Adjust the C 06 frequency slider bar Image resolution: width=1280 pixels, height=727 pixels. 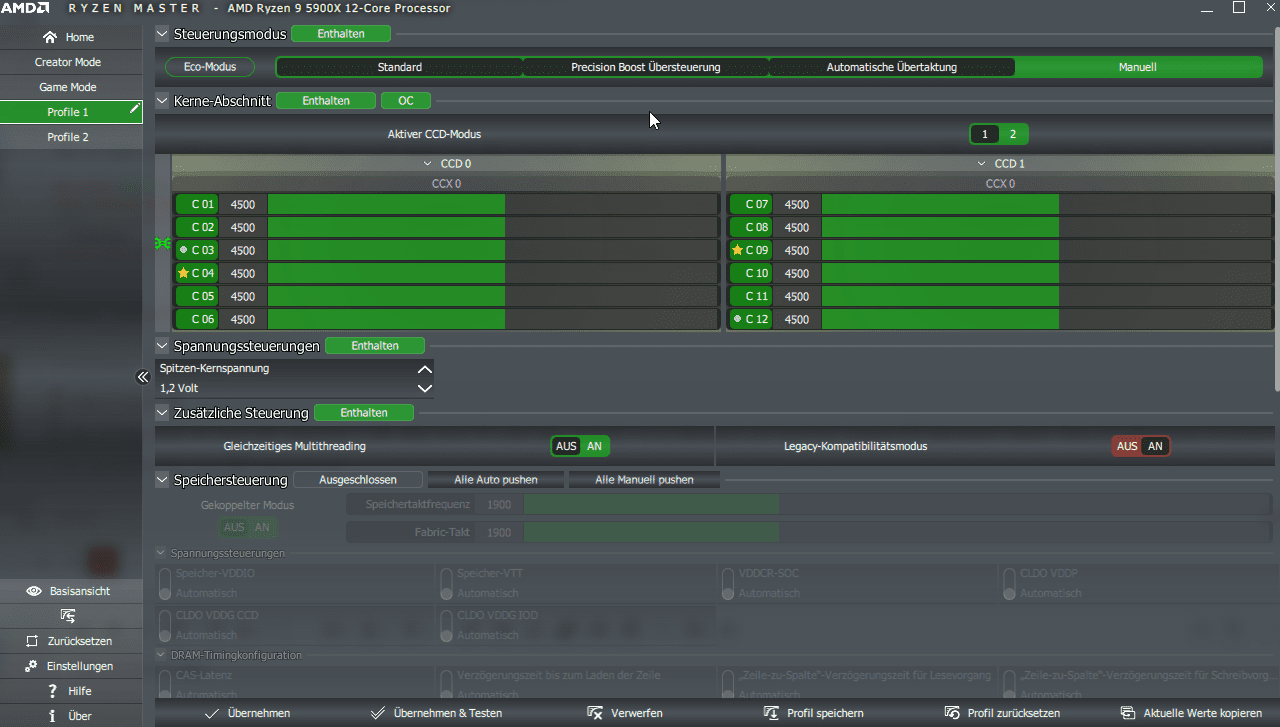click(492, 319)
